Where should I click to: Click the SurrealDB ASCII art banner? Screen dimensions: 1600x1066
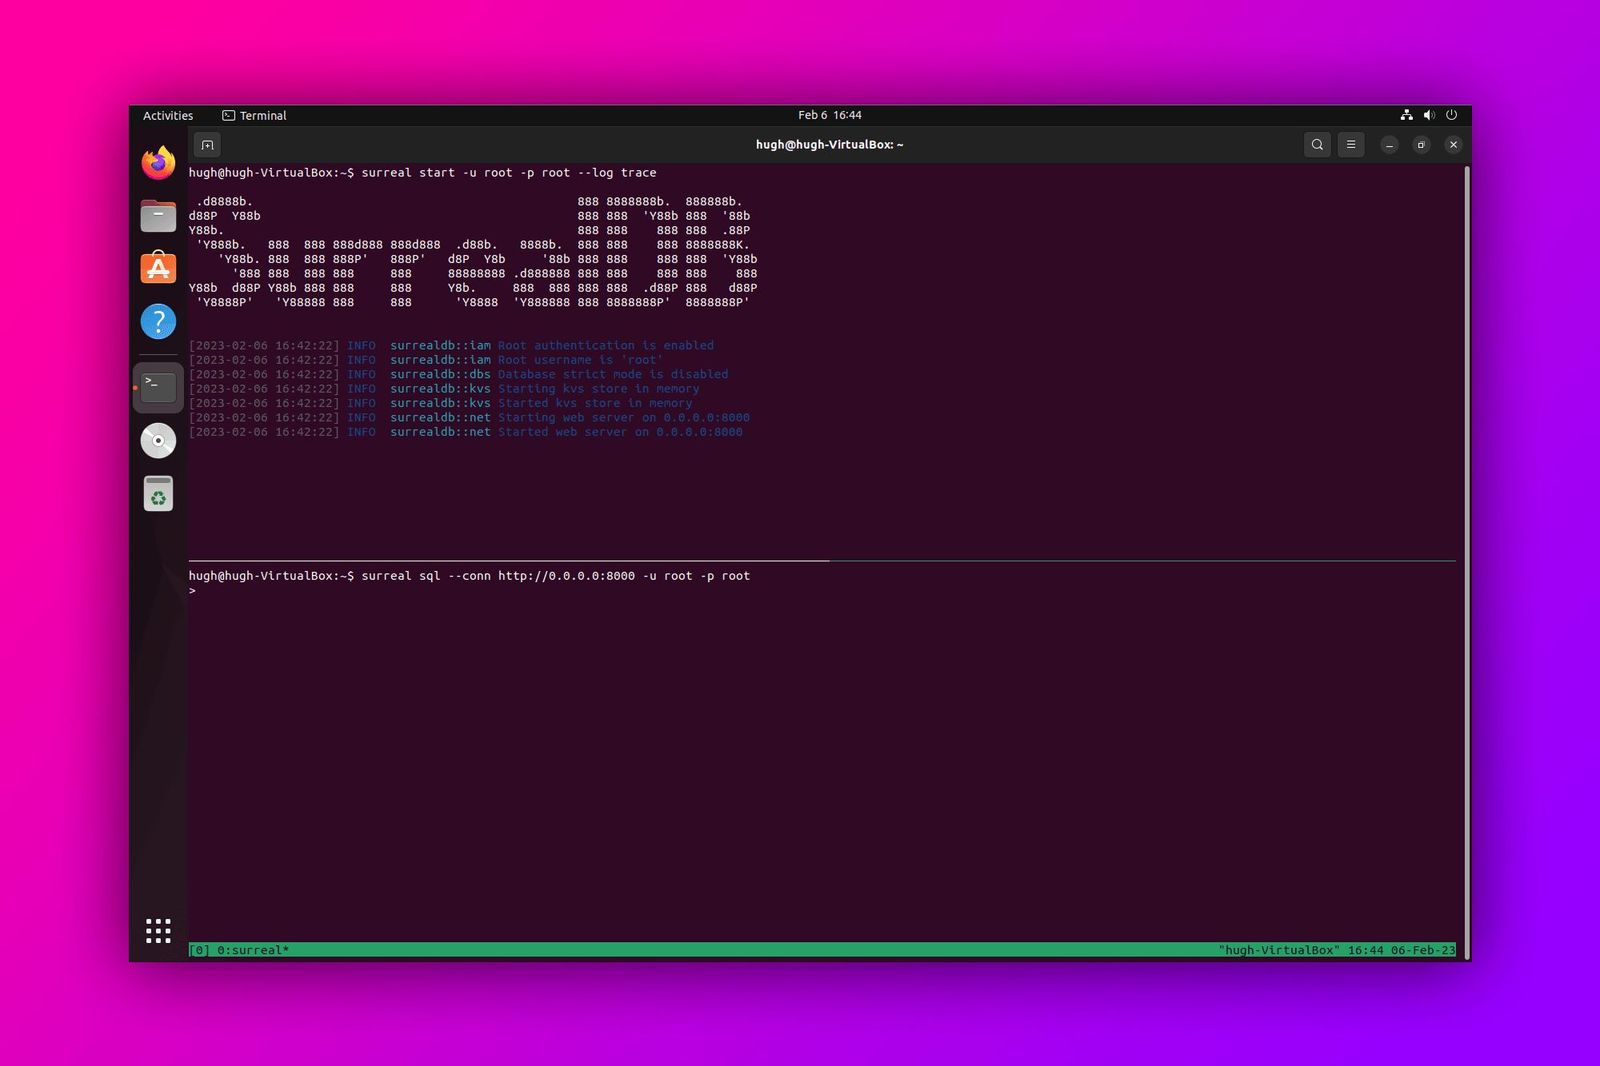pyautogui.click(x=473, y=252)
